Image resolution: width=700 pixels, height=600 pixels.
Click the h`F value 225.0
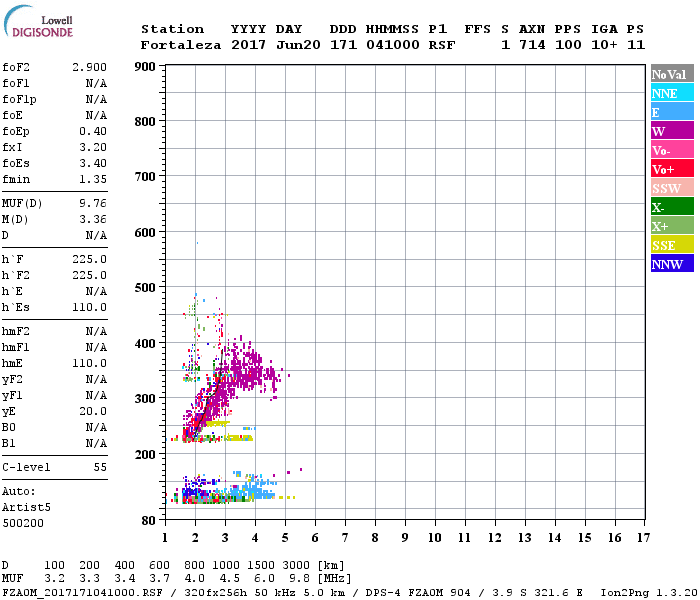tap(89, 259)
